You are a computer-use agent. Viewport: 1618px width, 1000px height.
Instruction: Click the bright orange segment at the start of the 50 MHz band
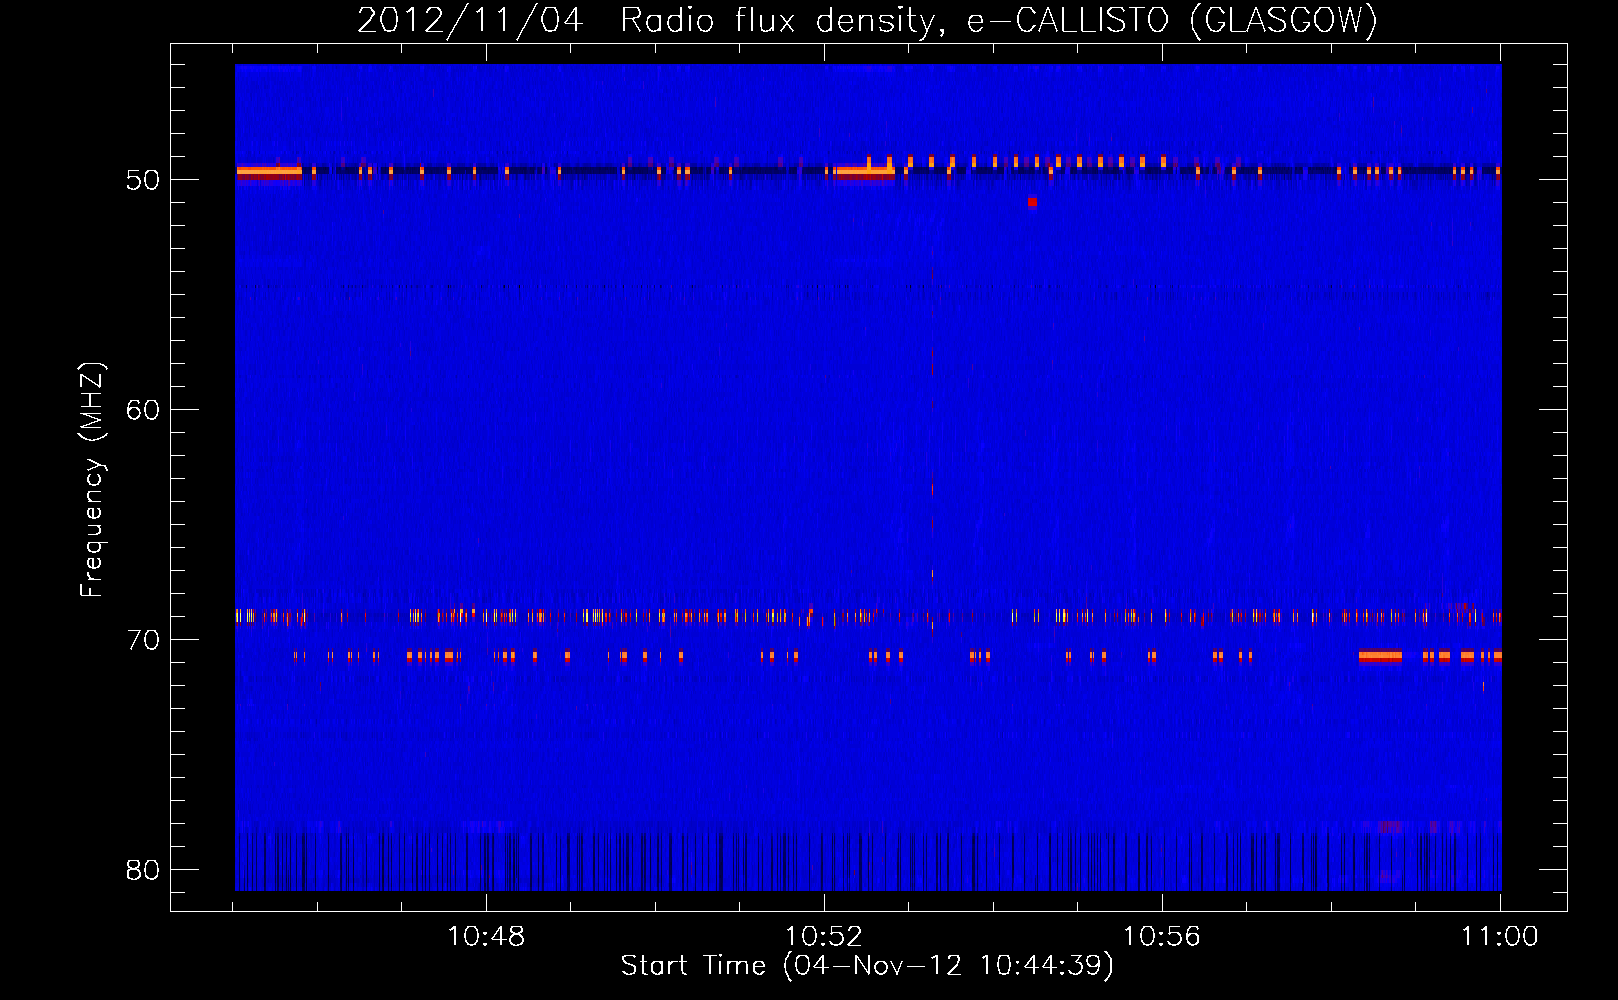click(x=269, y=172)
